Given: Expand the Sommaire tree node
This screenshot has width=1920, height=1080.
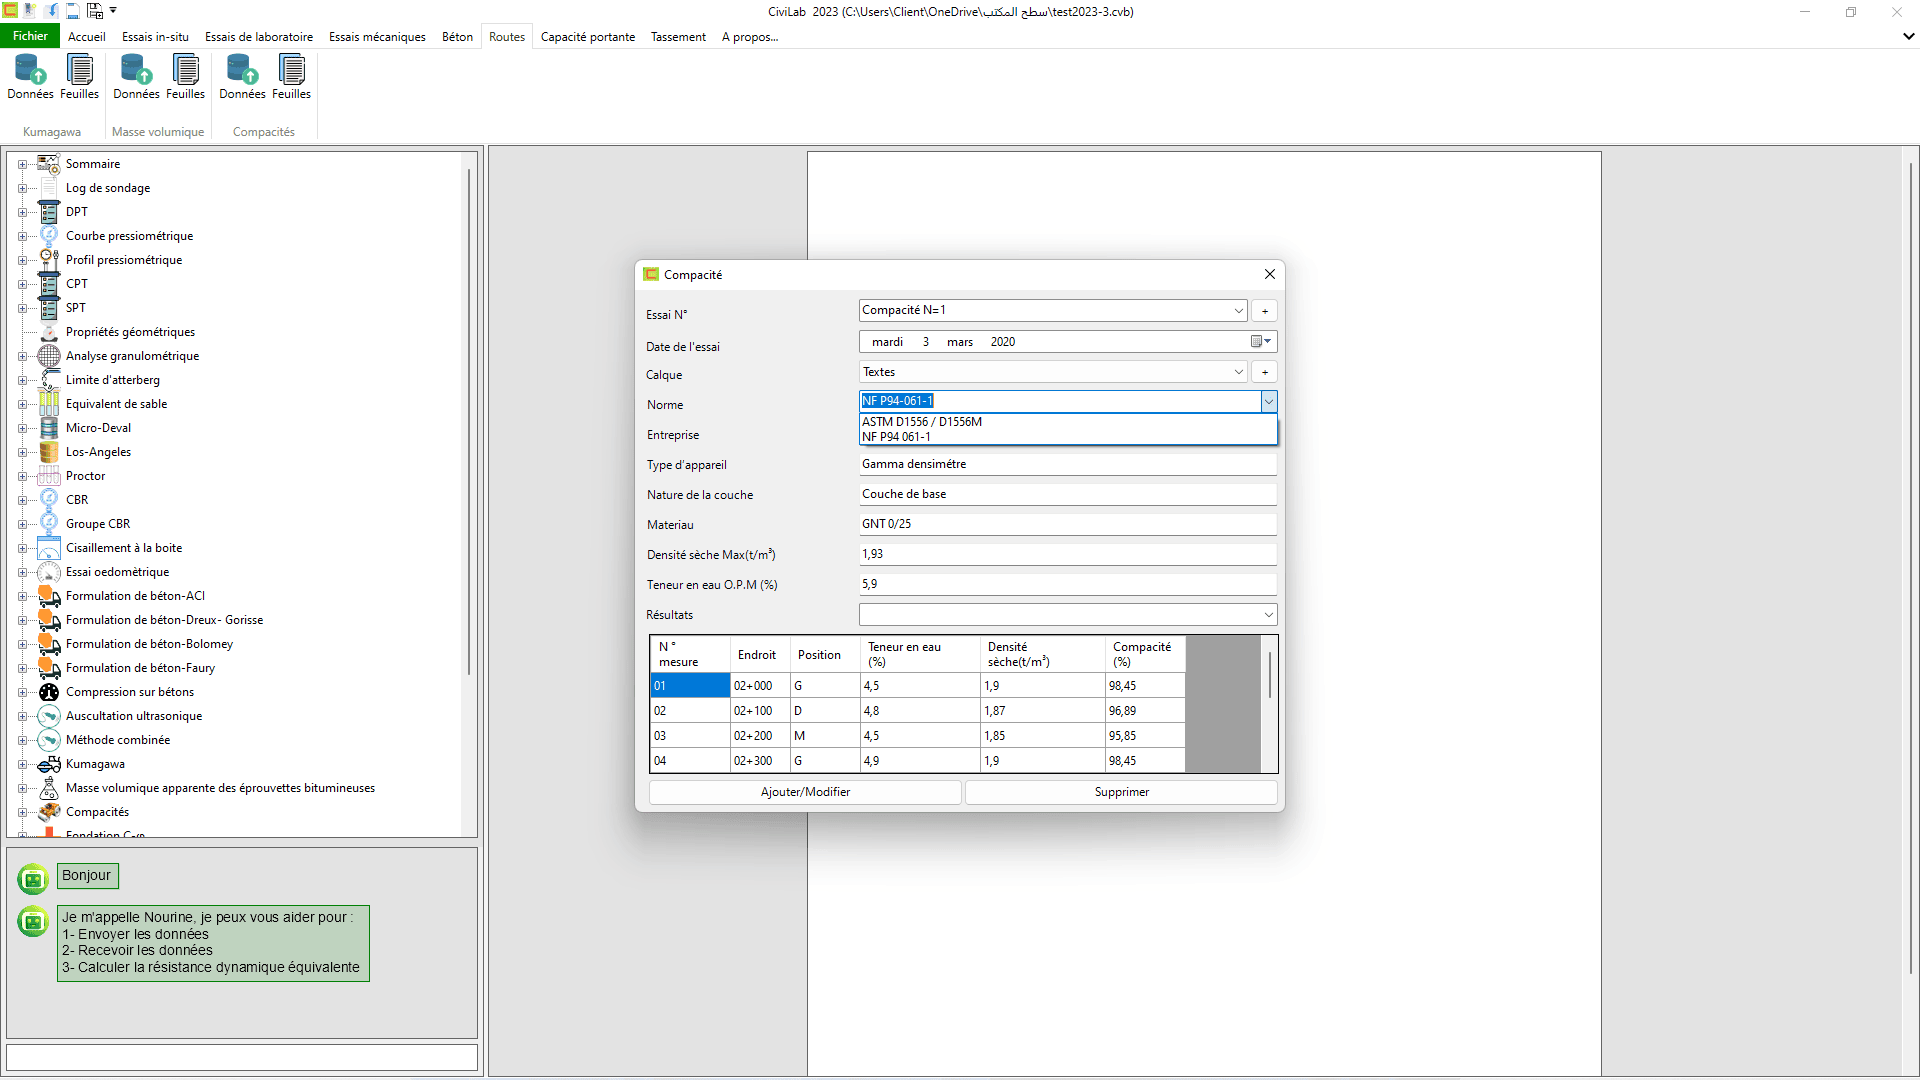Looking at the screenshot, I should click(x=22, y=164).
